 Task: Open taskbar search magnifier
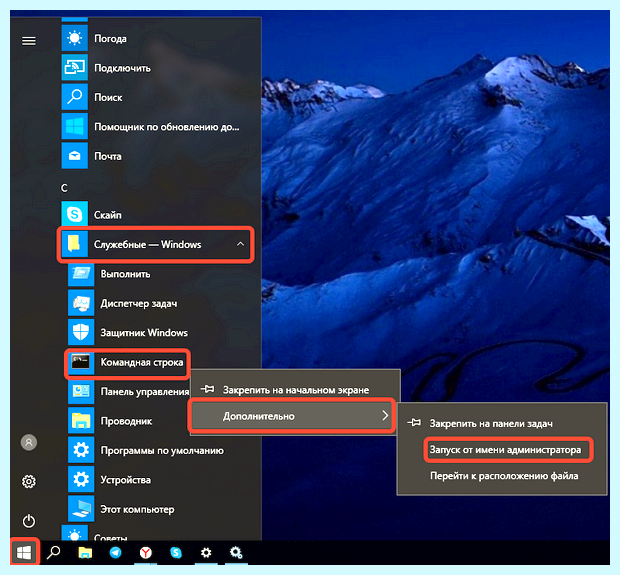click(x=54, y=552)
